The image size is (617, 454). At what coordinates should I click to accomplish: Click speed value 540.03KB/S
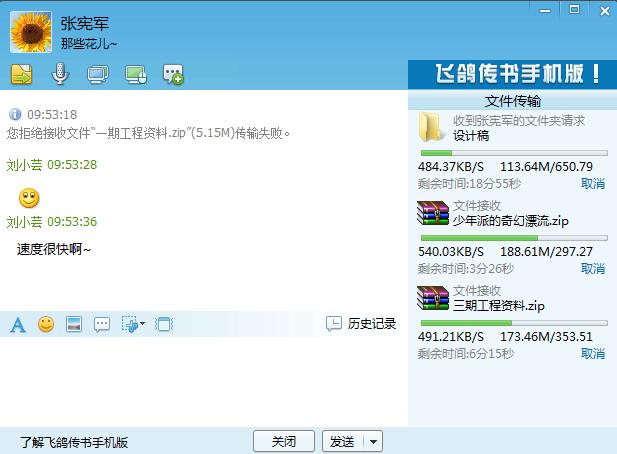451,251
